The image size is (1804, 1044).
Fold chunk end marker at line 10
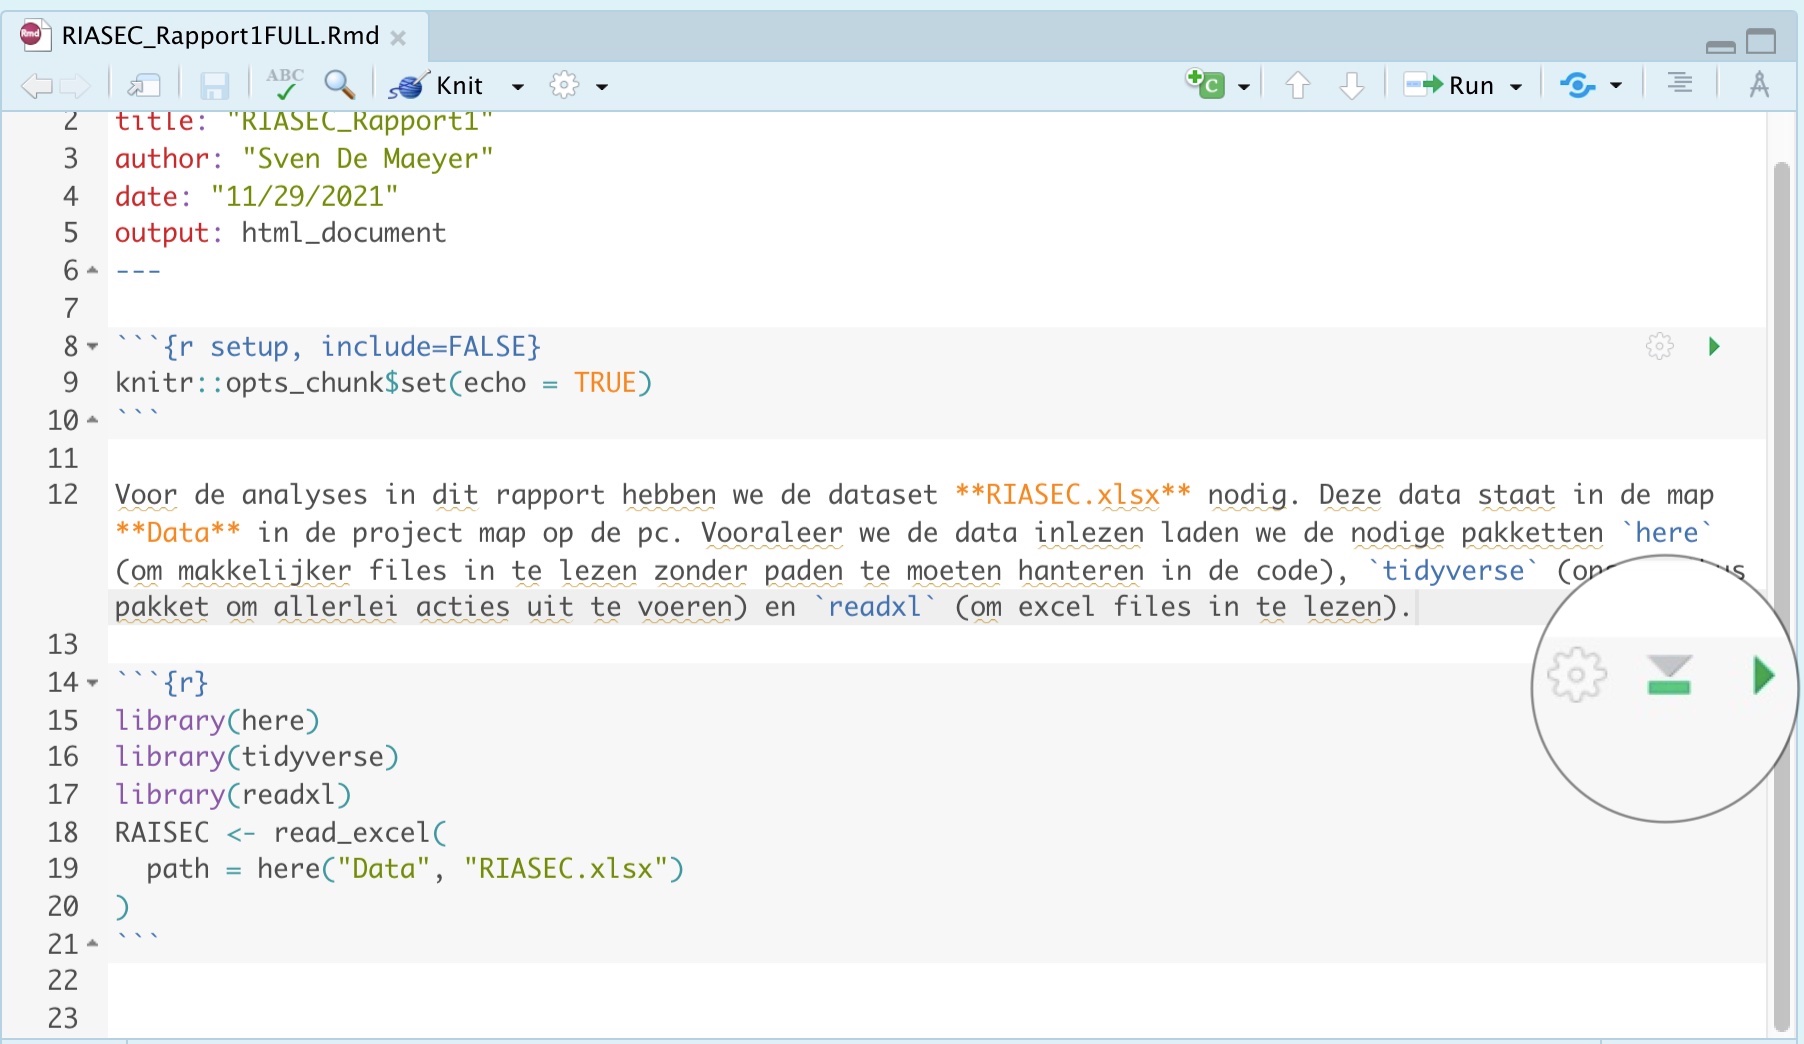pyautogui.click(x=93, y=420)
